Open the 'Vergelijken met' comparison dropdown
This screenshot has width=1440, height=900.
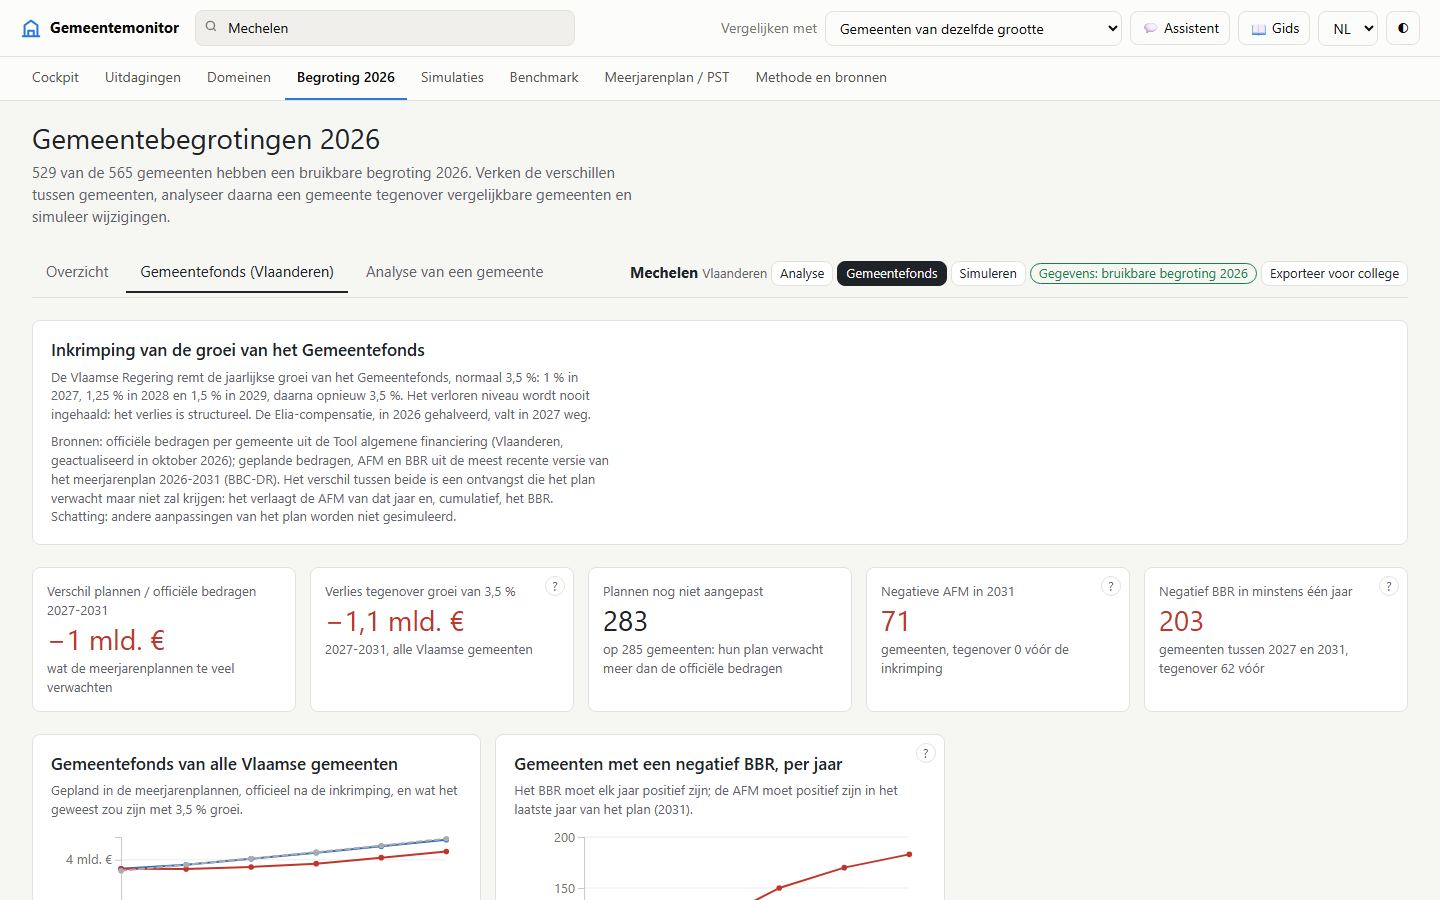973,28
